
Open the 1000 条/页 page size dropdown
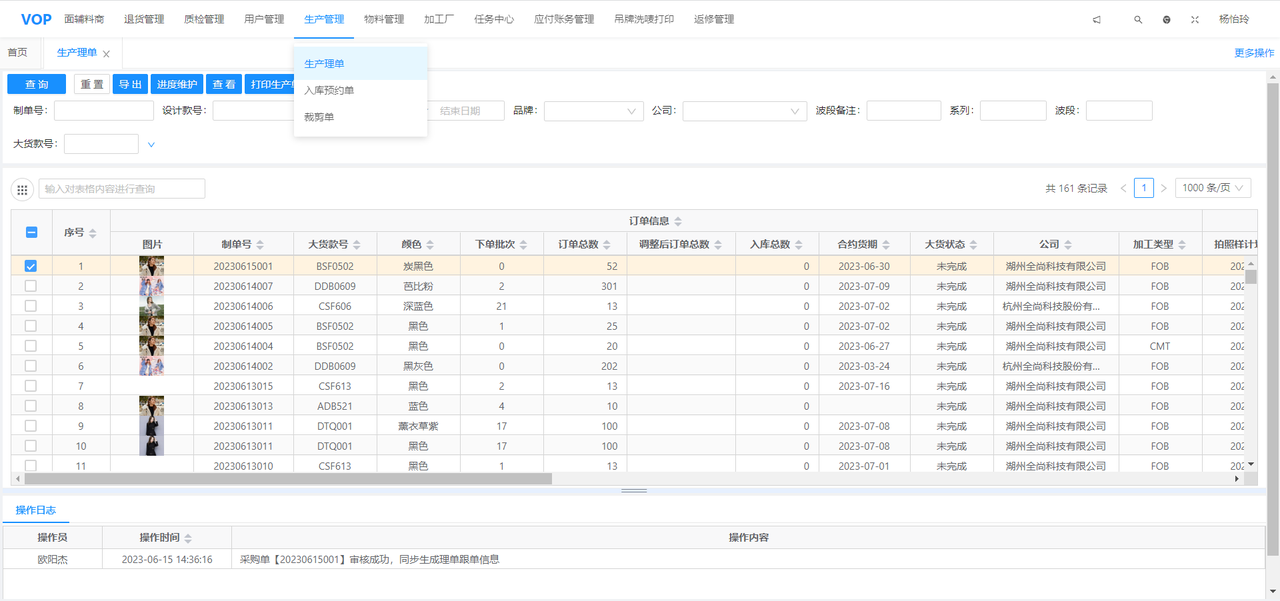tap(1213, 188)
